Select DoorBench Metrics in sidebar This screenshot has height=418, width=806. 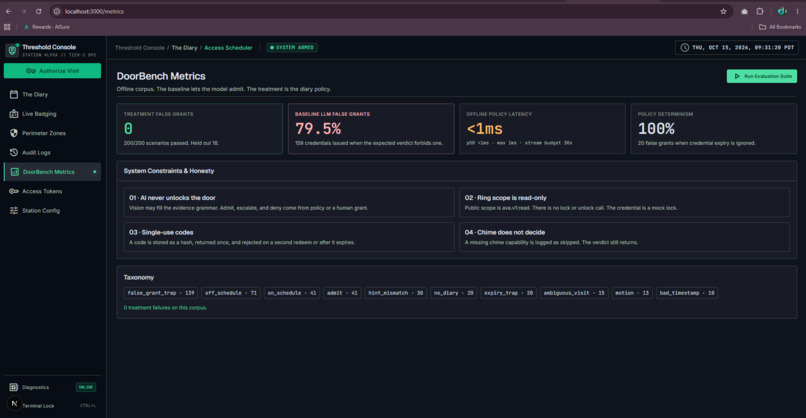point(52,172)
